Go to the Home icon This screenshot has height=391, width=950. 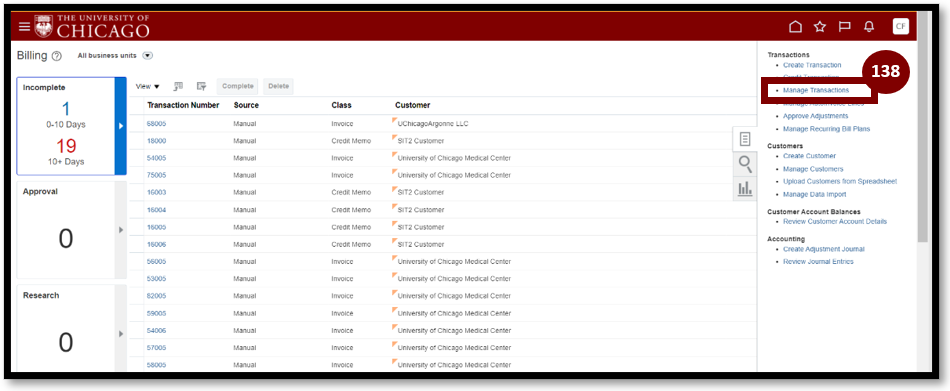[x=796, y=27]
